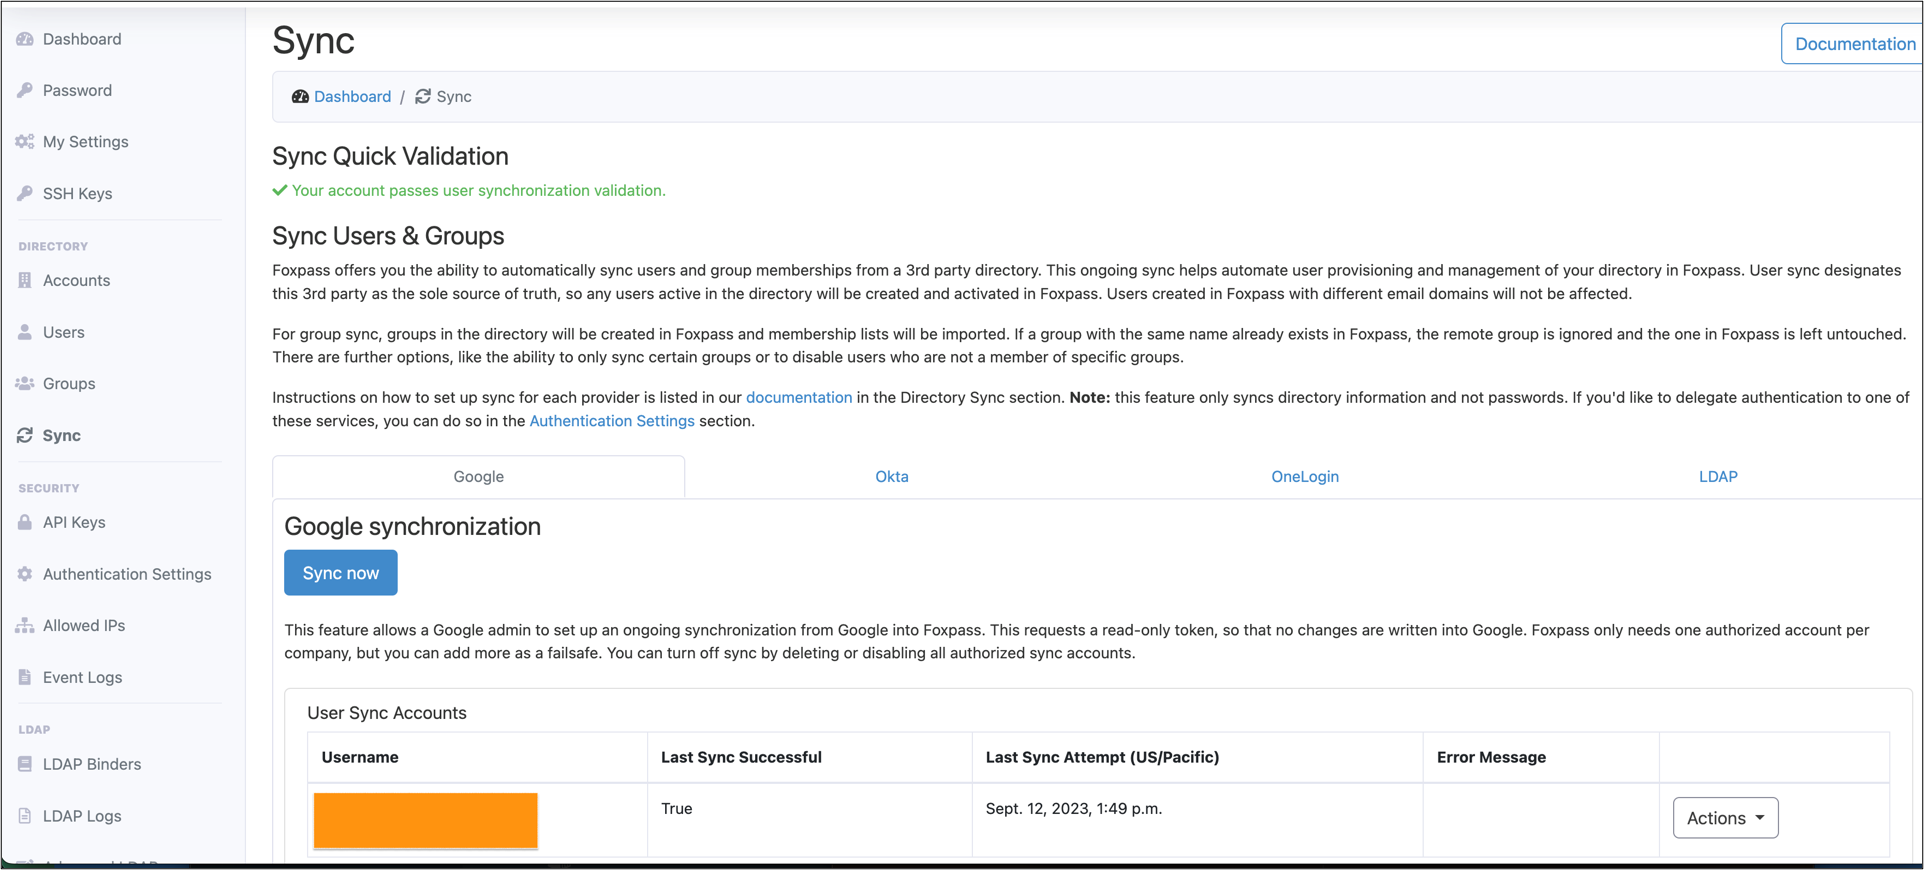
Task: Switch to the LDAP sync tab
Action: 1718,477
